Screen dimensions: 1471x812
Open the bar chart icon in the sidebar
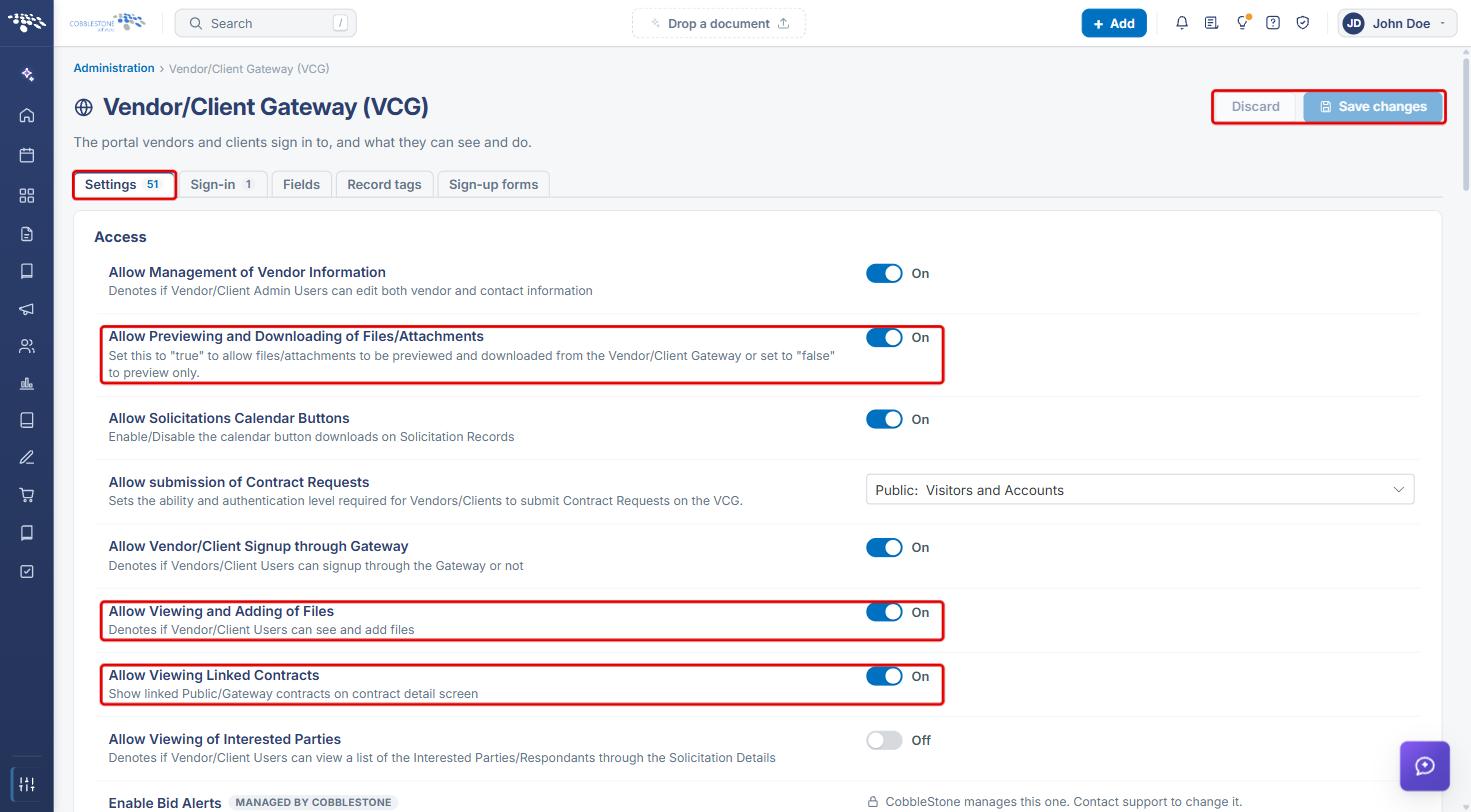pos(27,384)
